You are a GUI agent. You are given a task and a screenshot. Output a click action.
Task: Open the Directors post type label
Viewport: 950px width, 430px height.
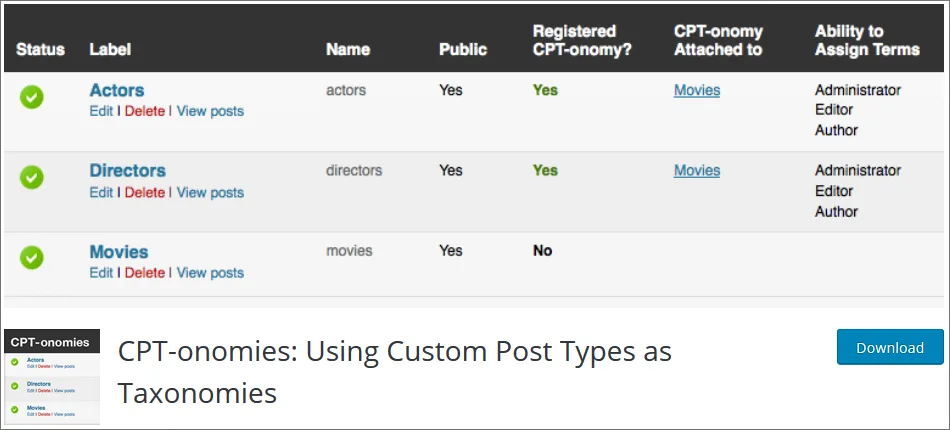click(128, 171)
